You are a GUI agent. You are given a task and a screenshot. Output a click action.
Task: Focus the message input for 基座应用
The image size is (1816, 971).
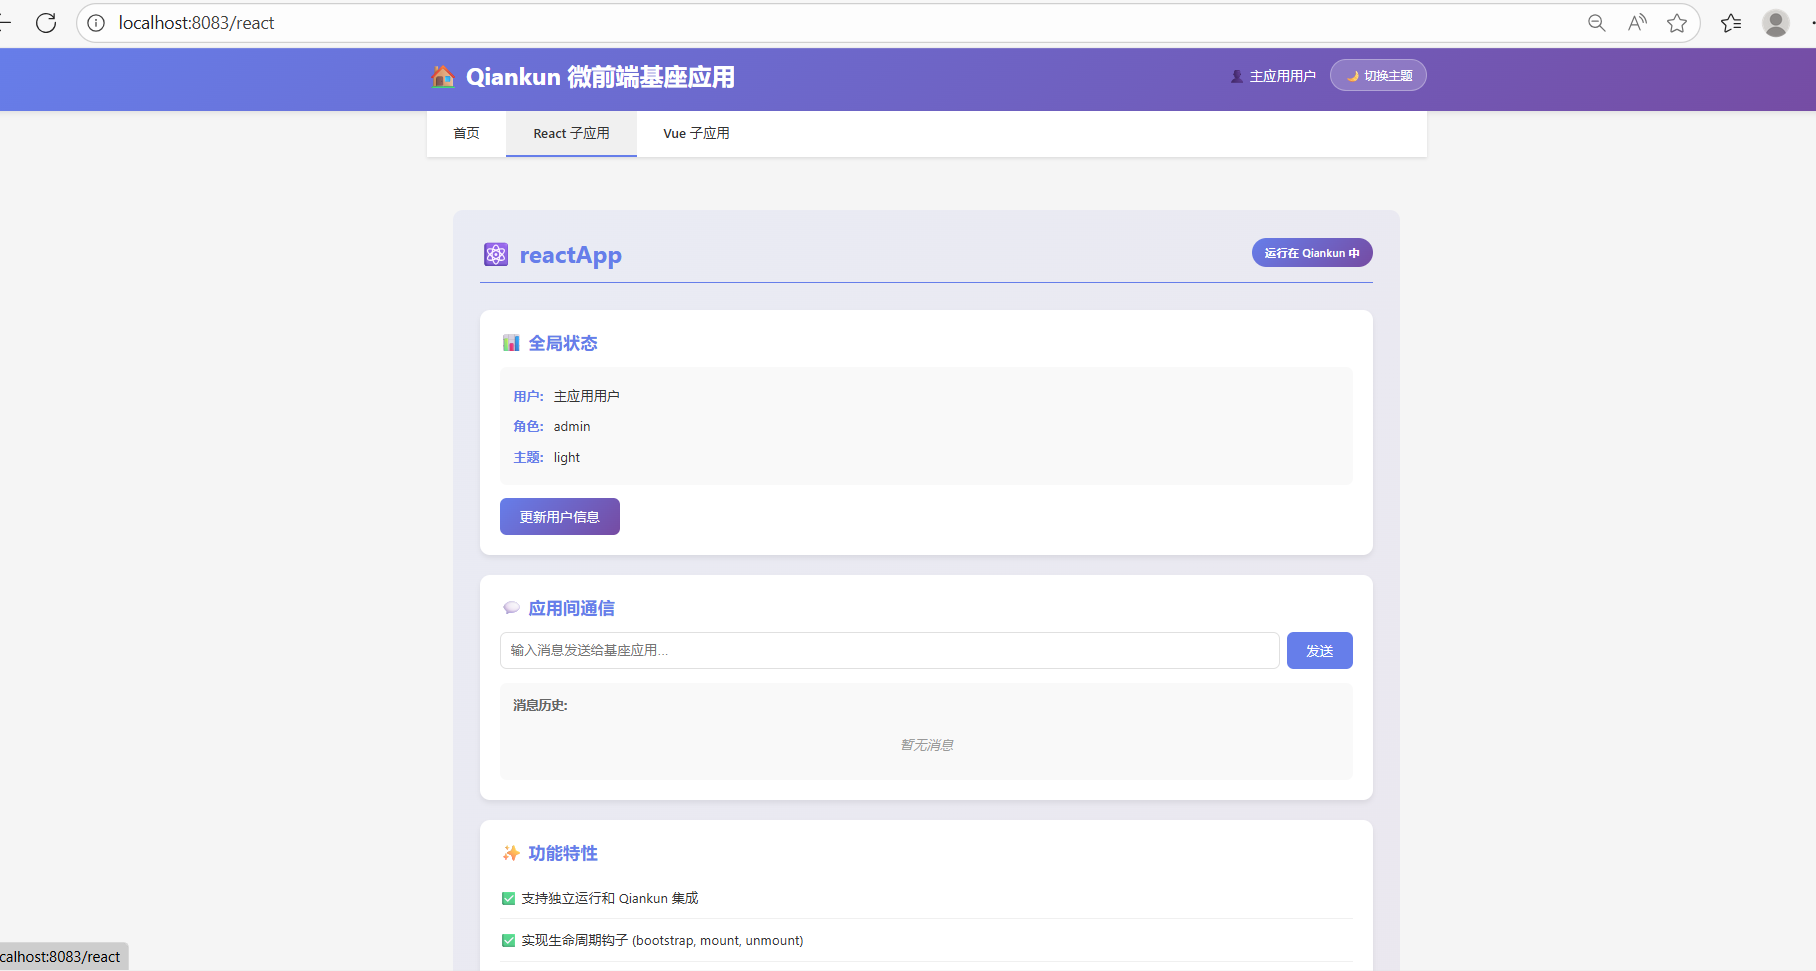(889, 651)
